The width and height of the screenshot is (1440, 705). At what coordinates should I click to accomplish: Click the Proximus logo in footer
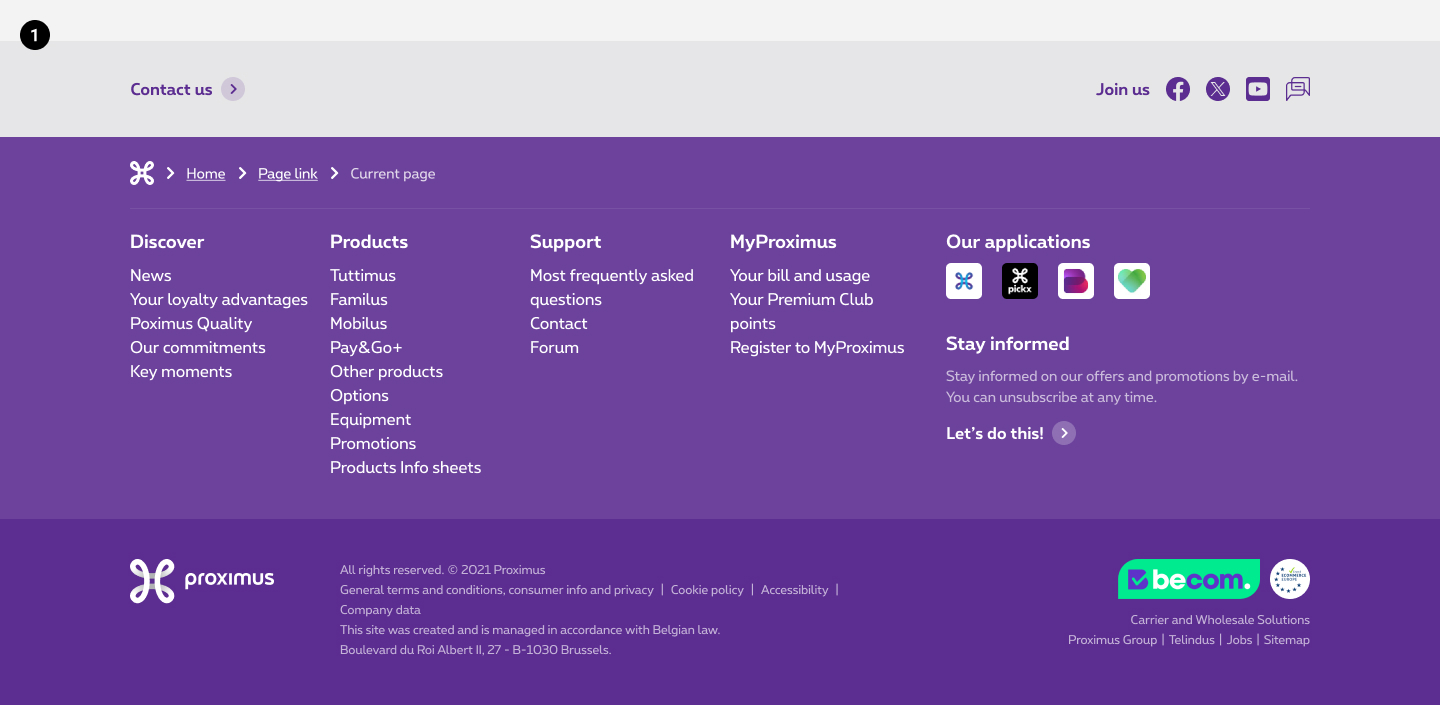pyautogui.click(x=202, y=580)
